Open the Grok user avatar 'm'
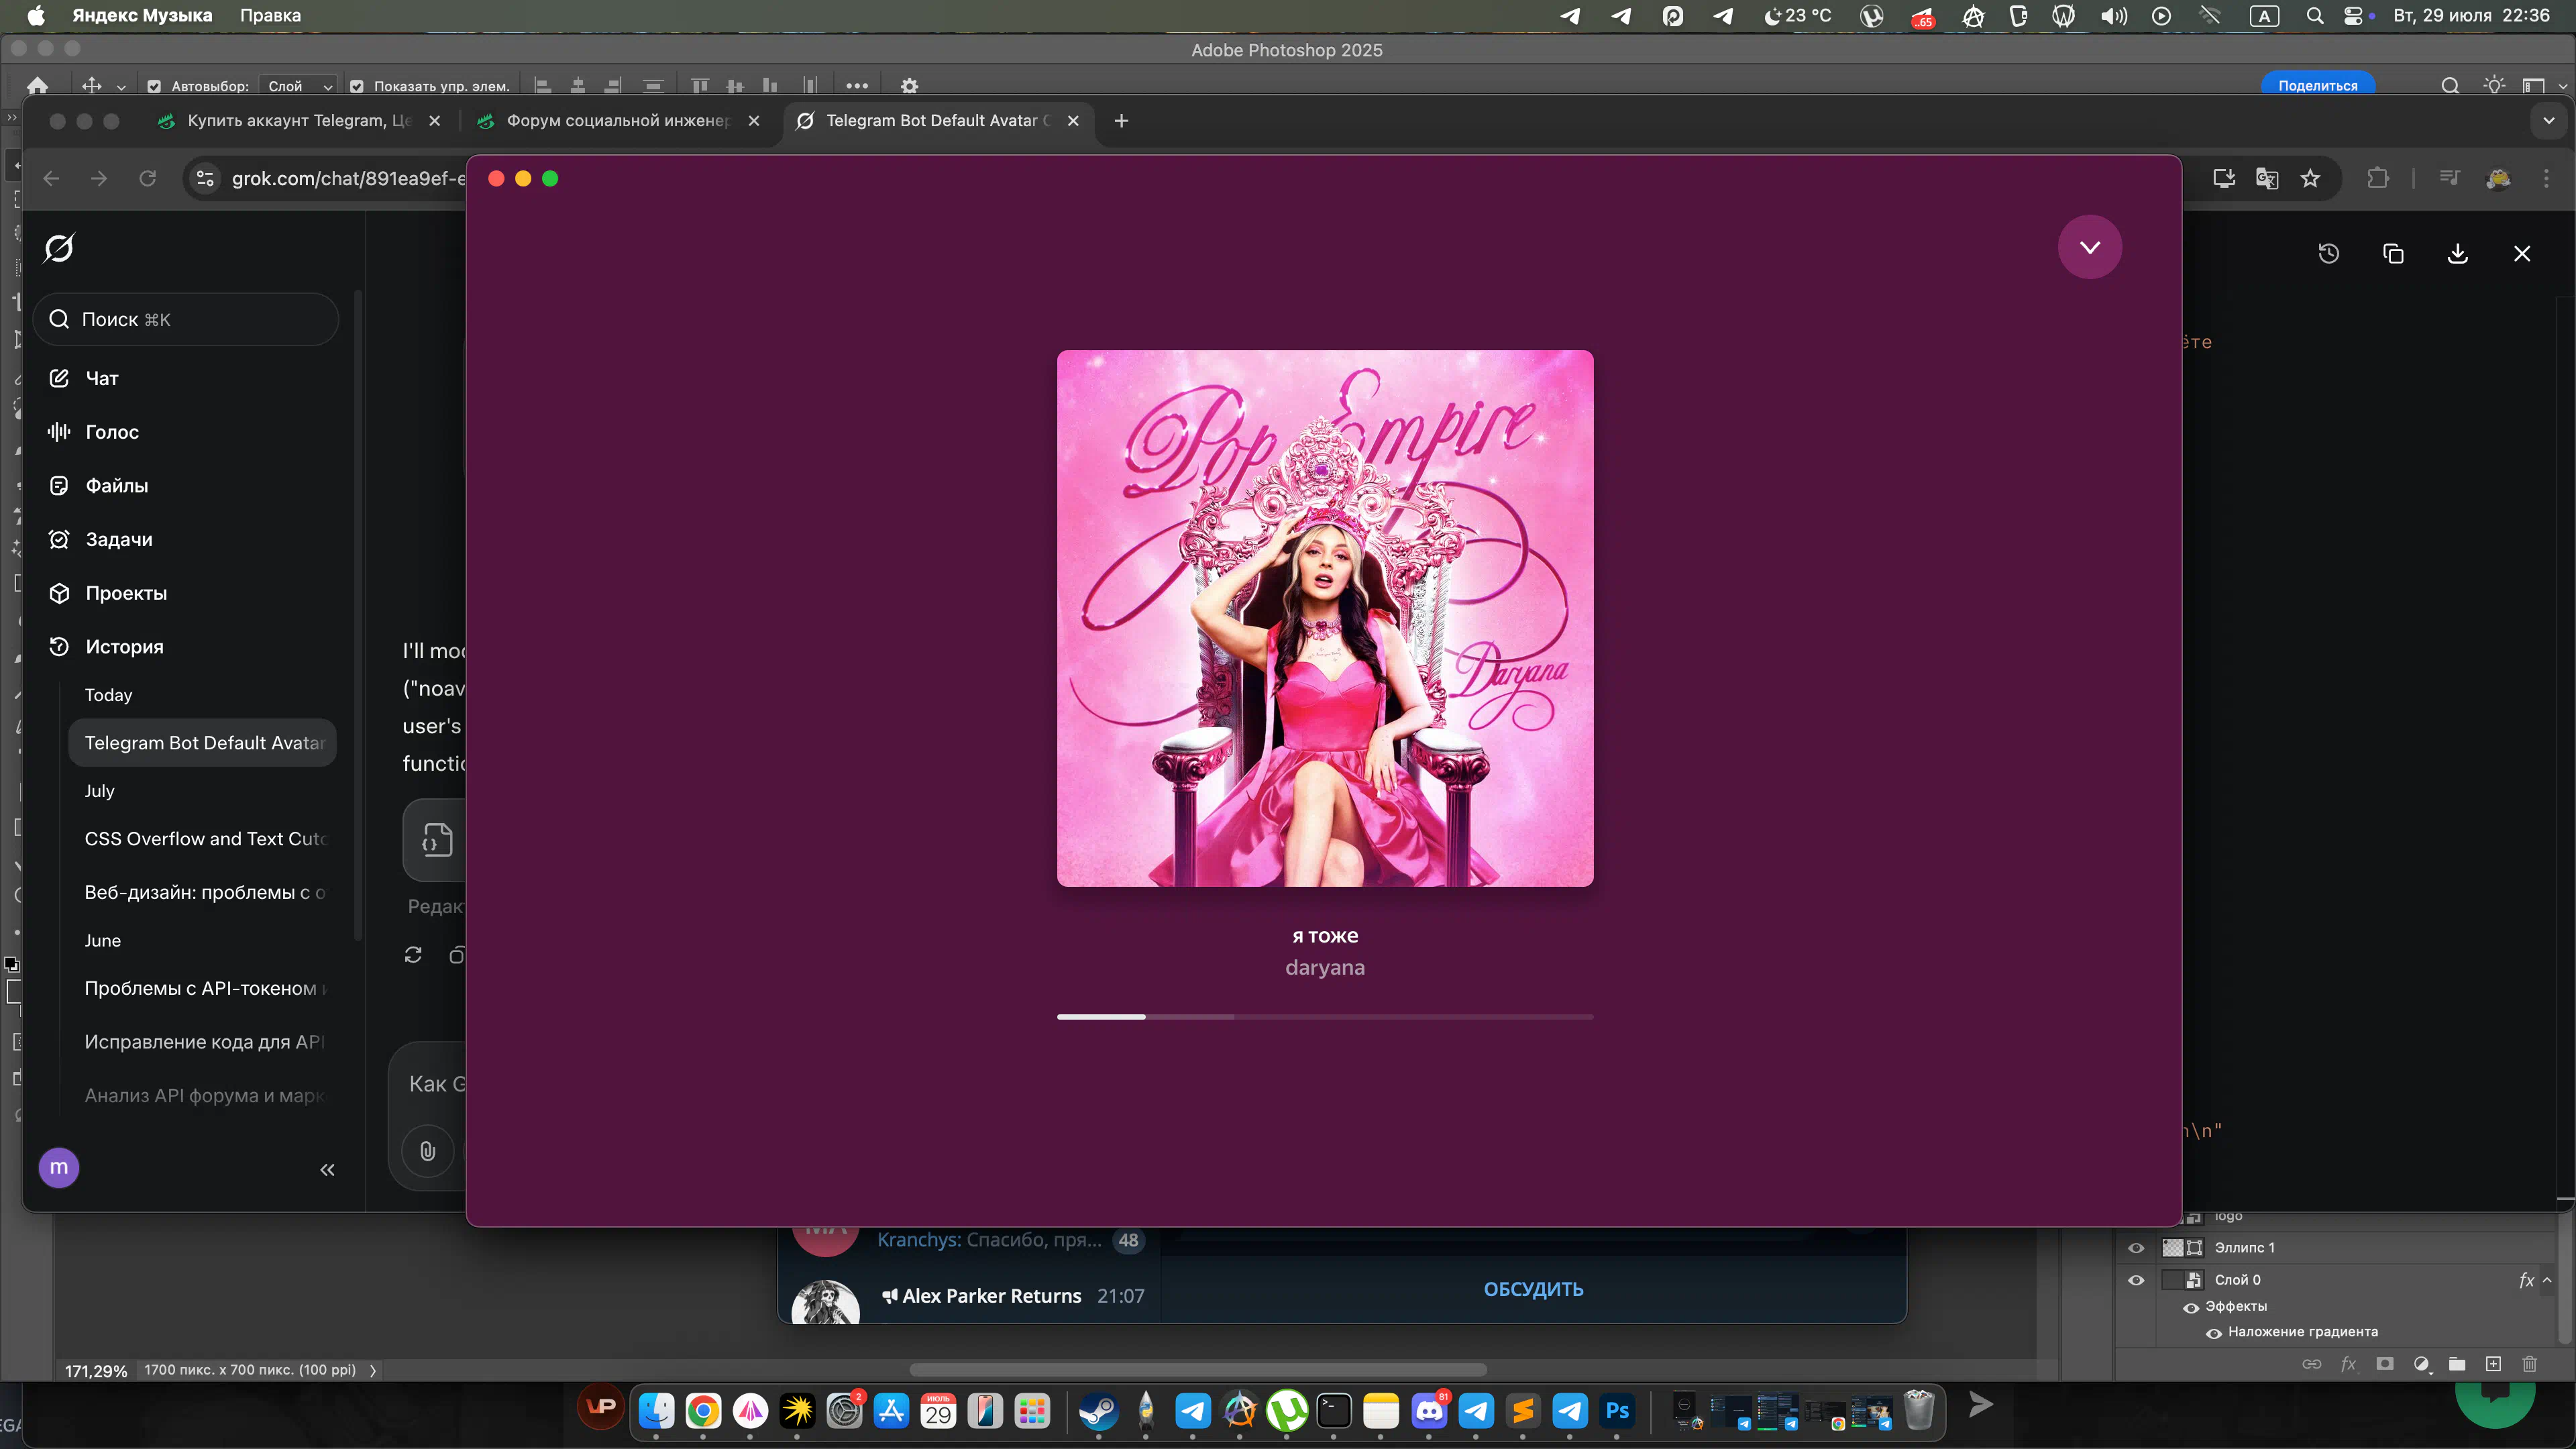2576x1449 pixels. pos(59,1167)
